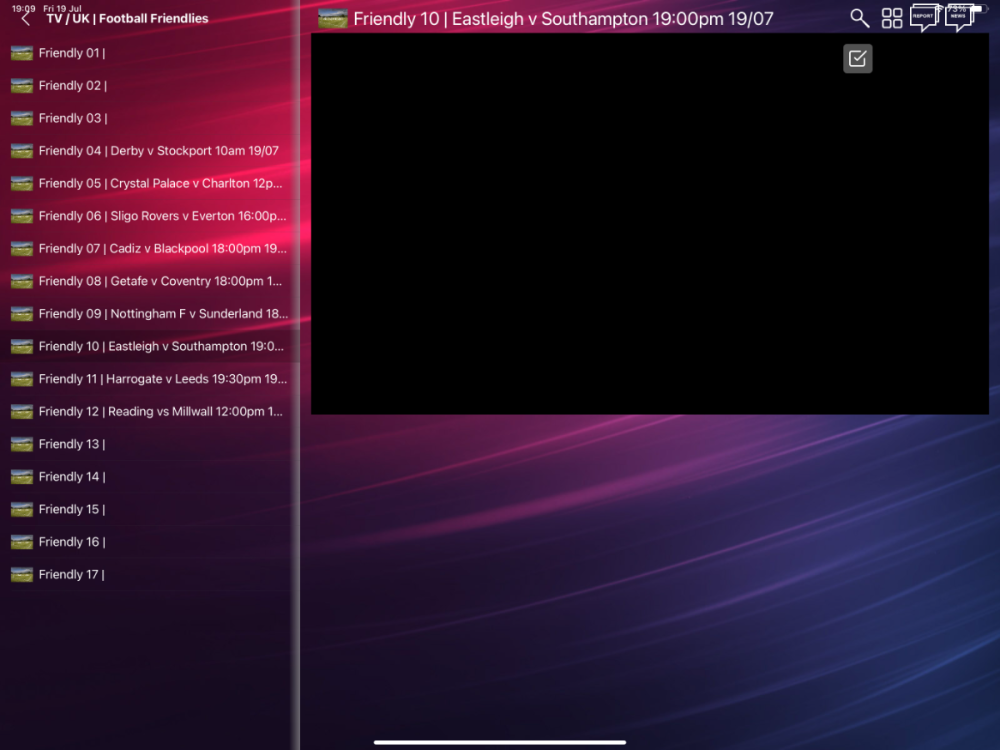The width and height of the screenshot is (1000, 750).
Task: Choose Friendly 08 Getafe v Coventry
Action: 160,281
